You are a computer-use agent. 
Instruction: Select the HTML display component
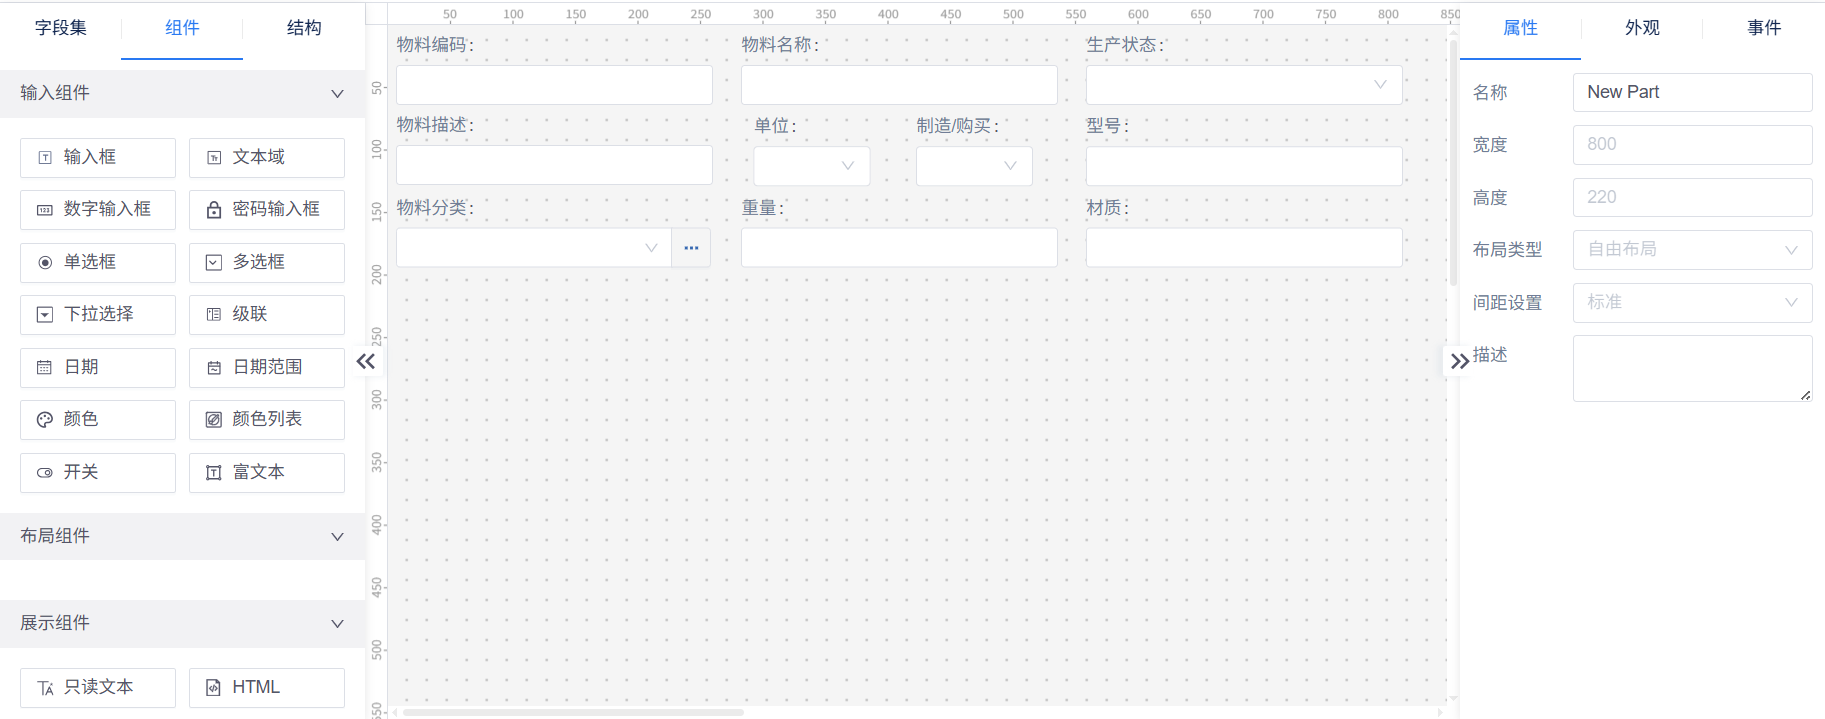tap(267, 688)
